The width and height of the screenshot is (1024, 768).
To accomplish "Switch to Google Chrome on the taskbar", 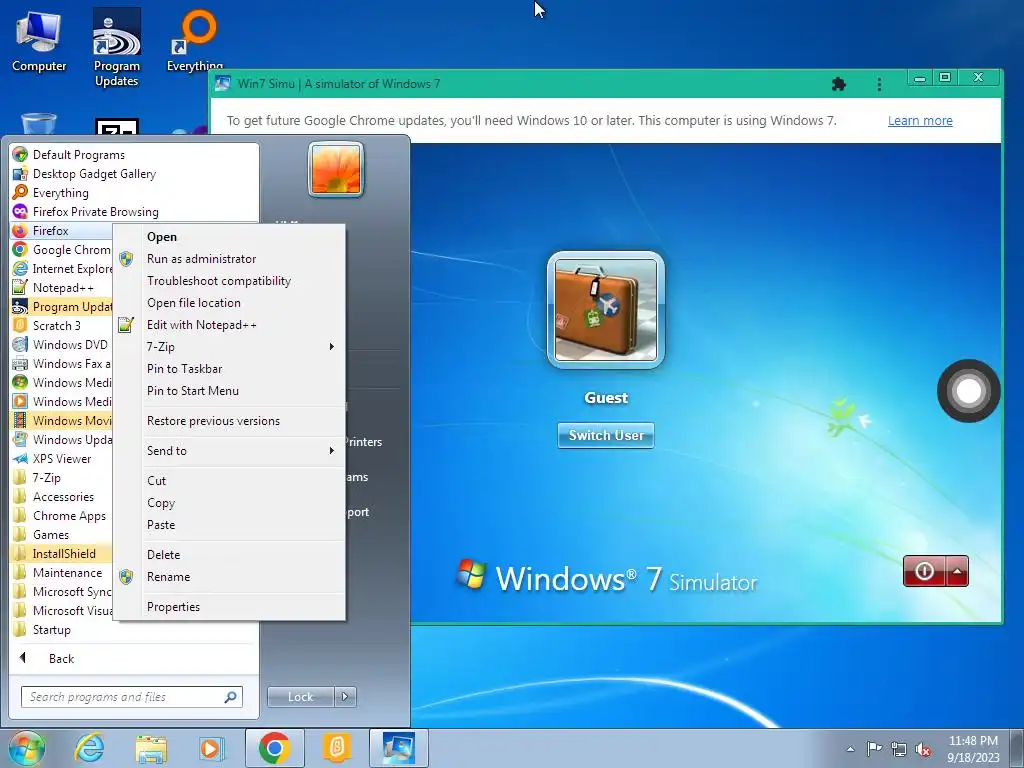I will (x=274, y=748).
